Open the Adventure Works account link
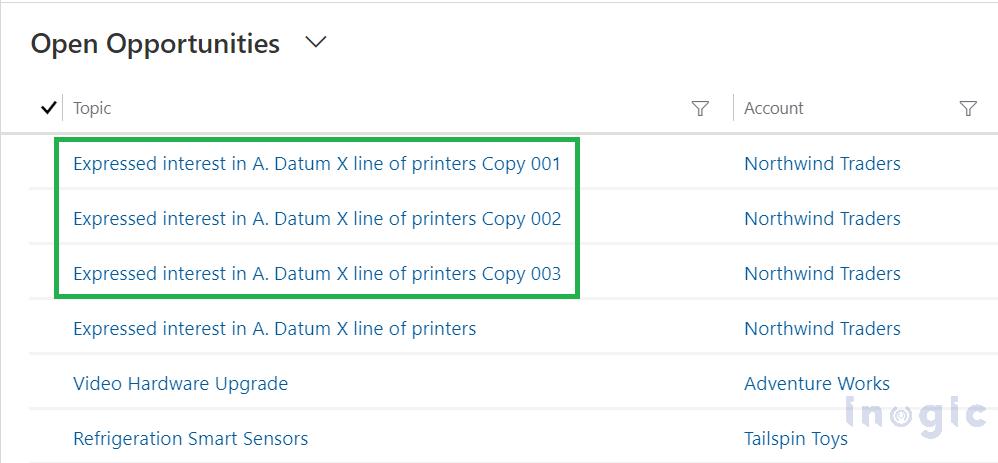The width and height of the screenshot is (998, 463). pyautogui.click(x=816, y=384)
